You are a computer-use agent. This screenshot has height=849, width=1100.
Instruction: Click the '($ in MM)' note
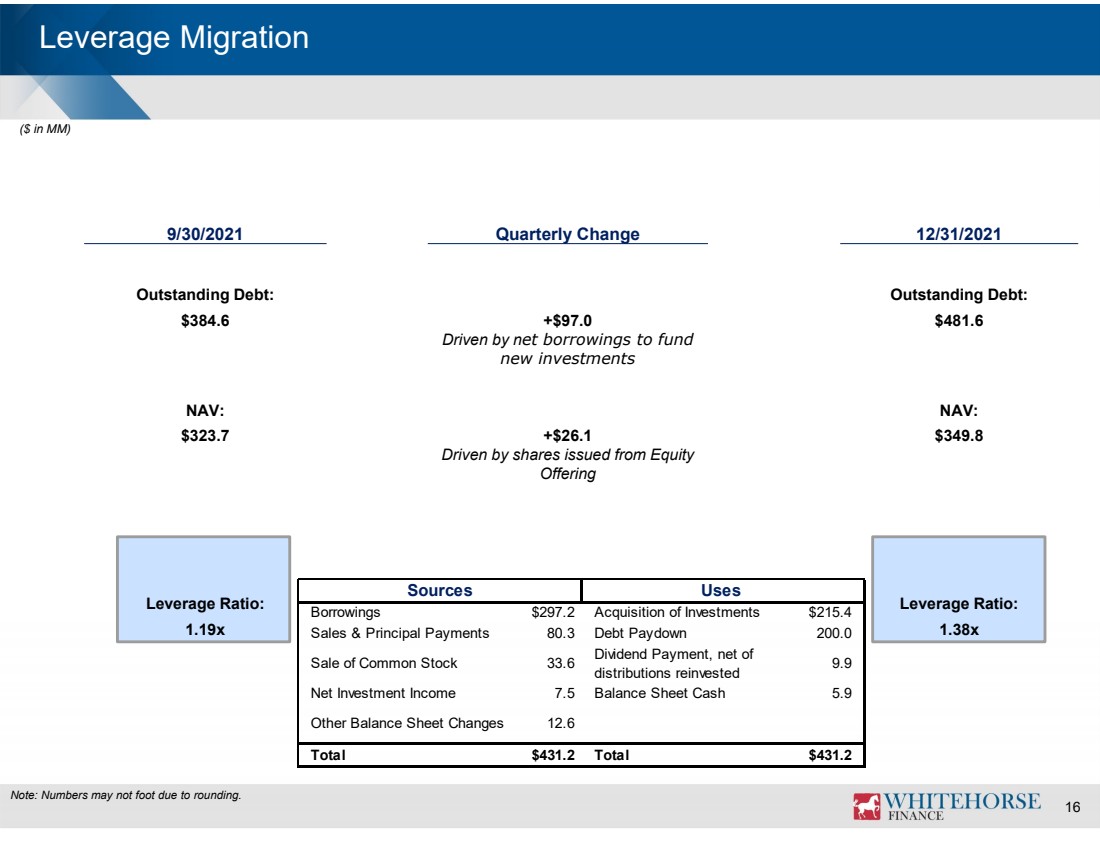pos(45,129)
